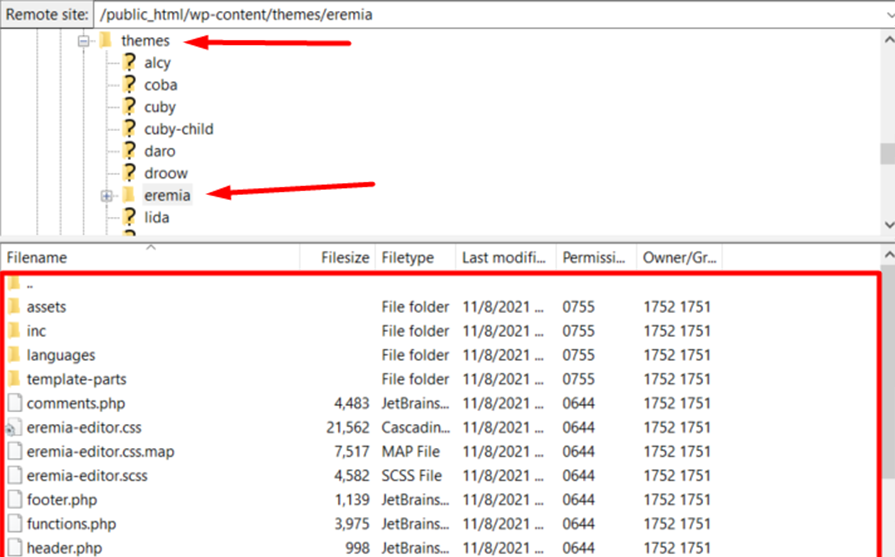Viewport: 895px width, 557px height.
Task: Expand the eremia tree node
Action: pyautogui.click(x=107, y=196)
